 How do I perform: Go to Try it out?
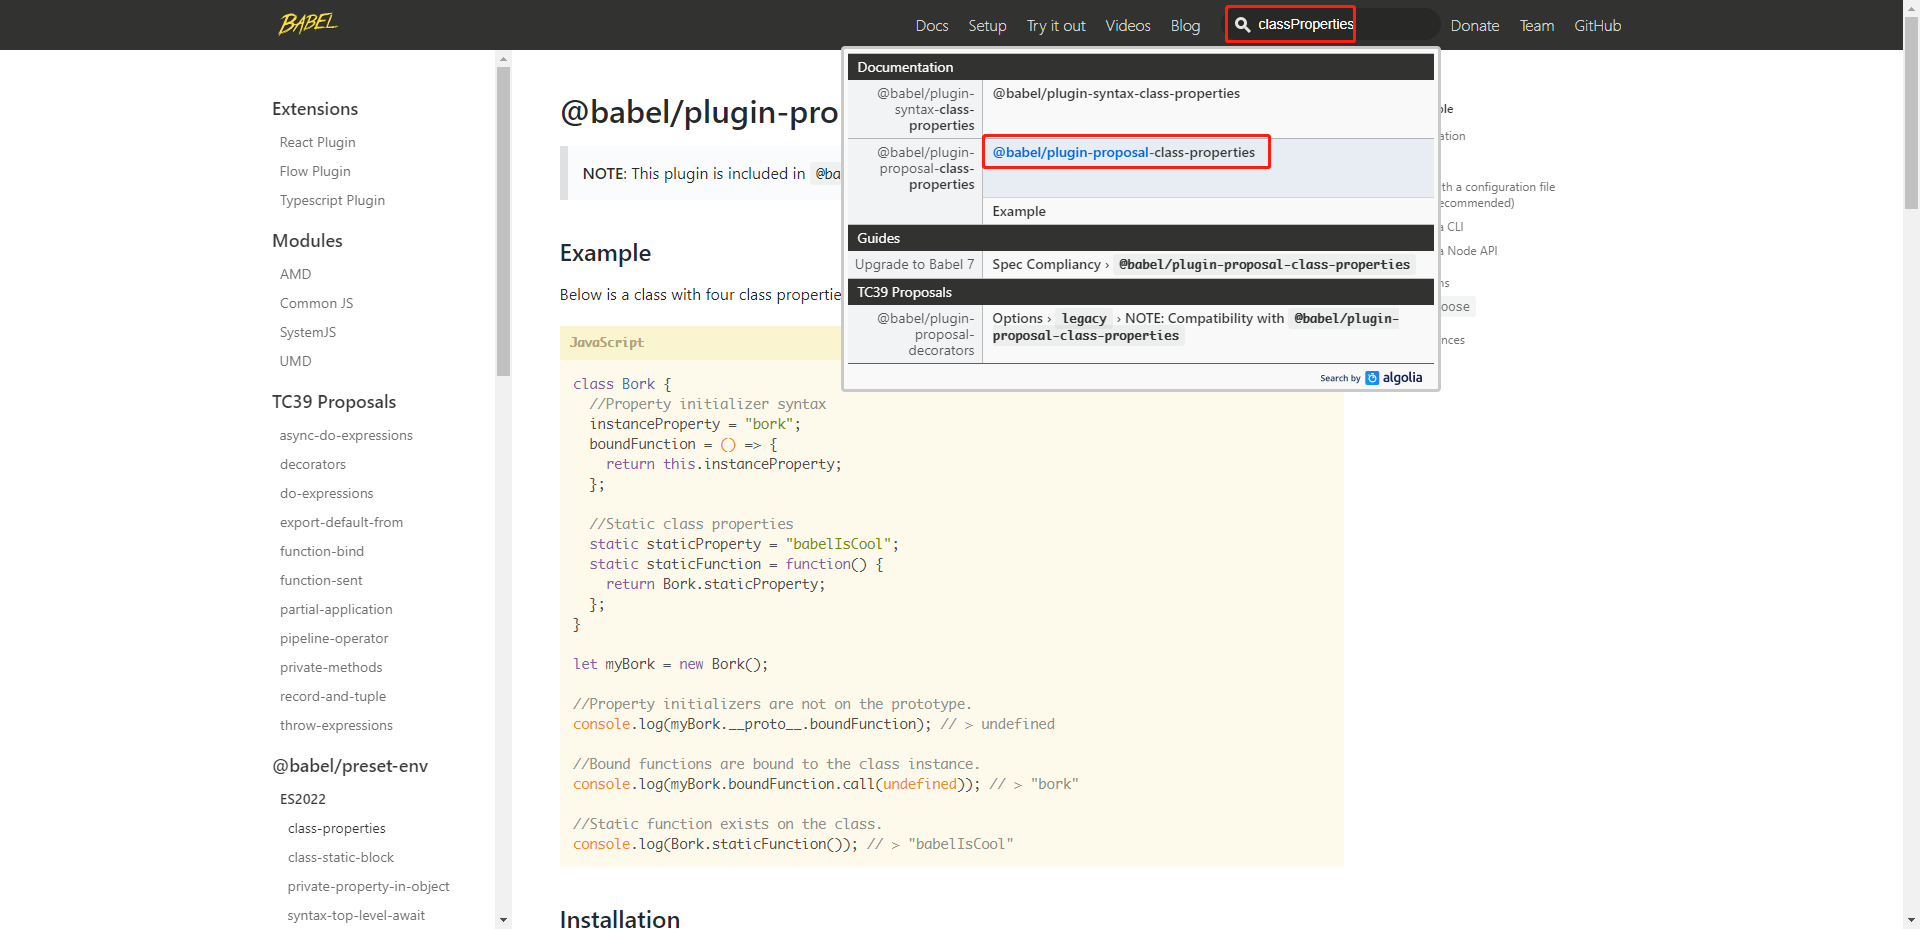tap(1056, 26)
